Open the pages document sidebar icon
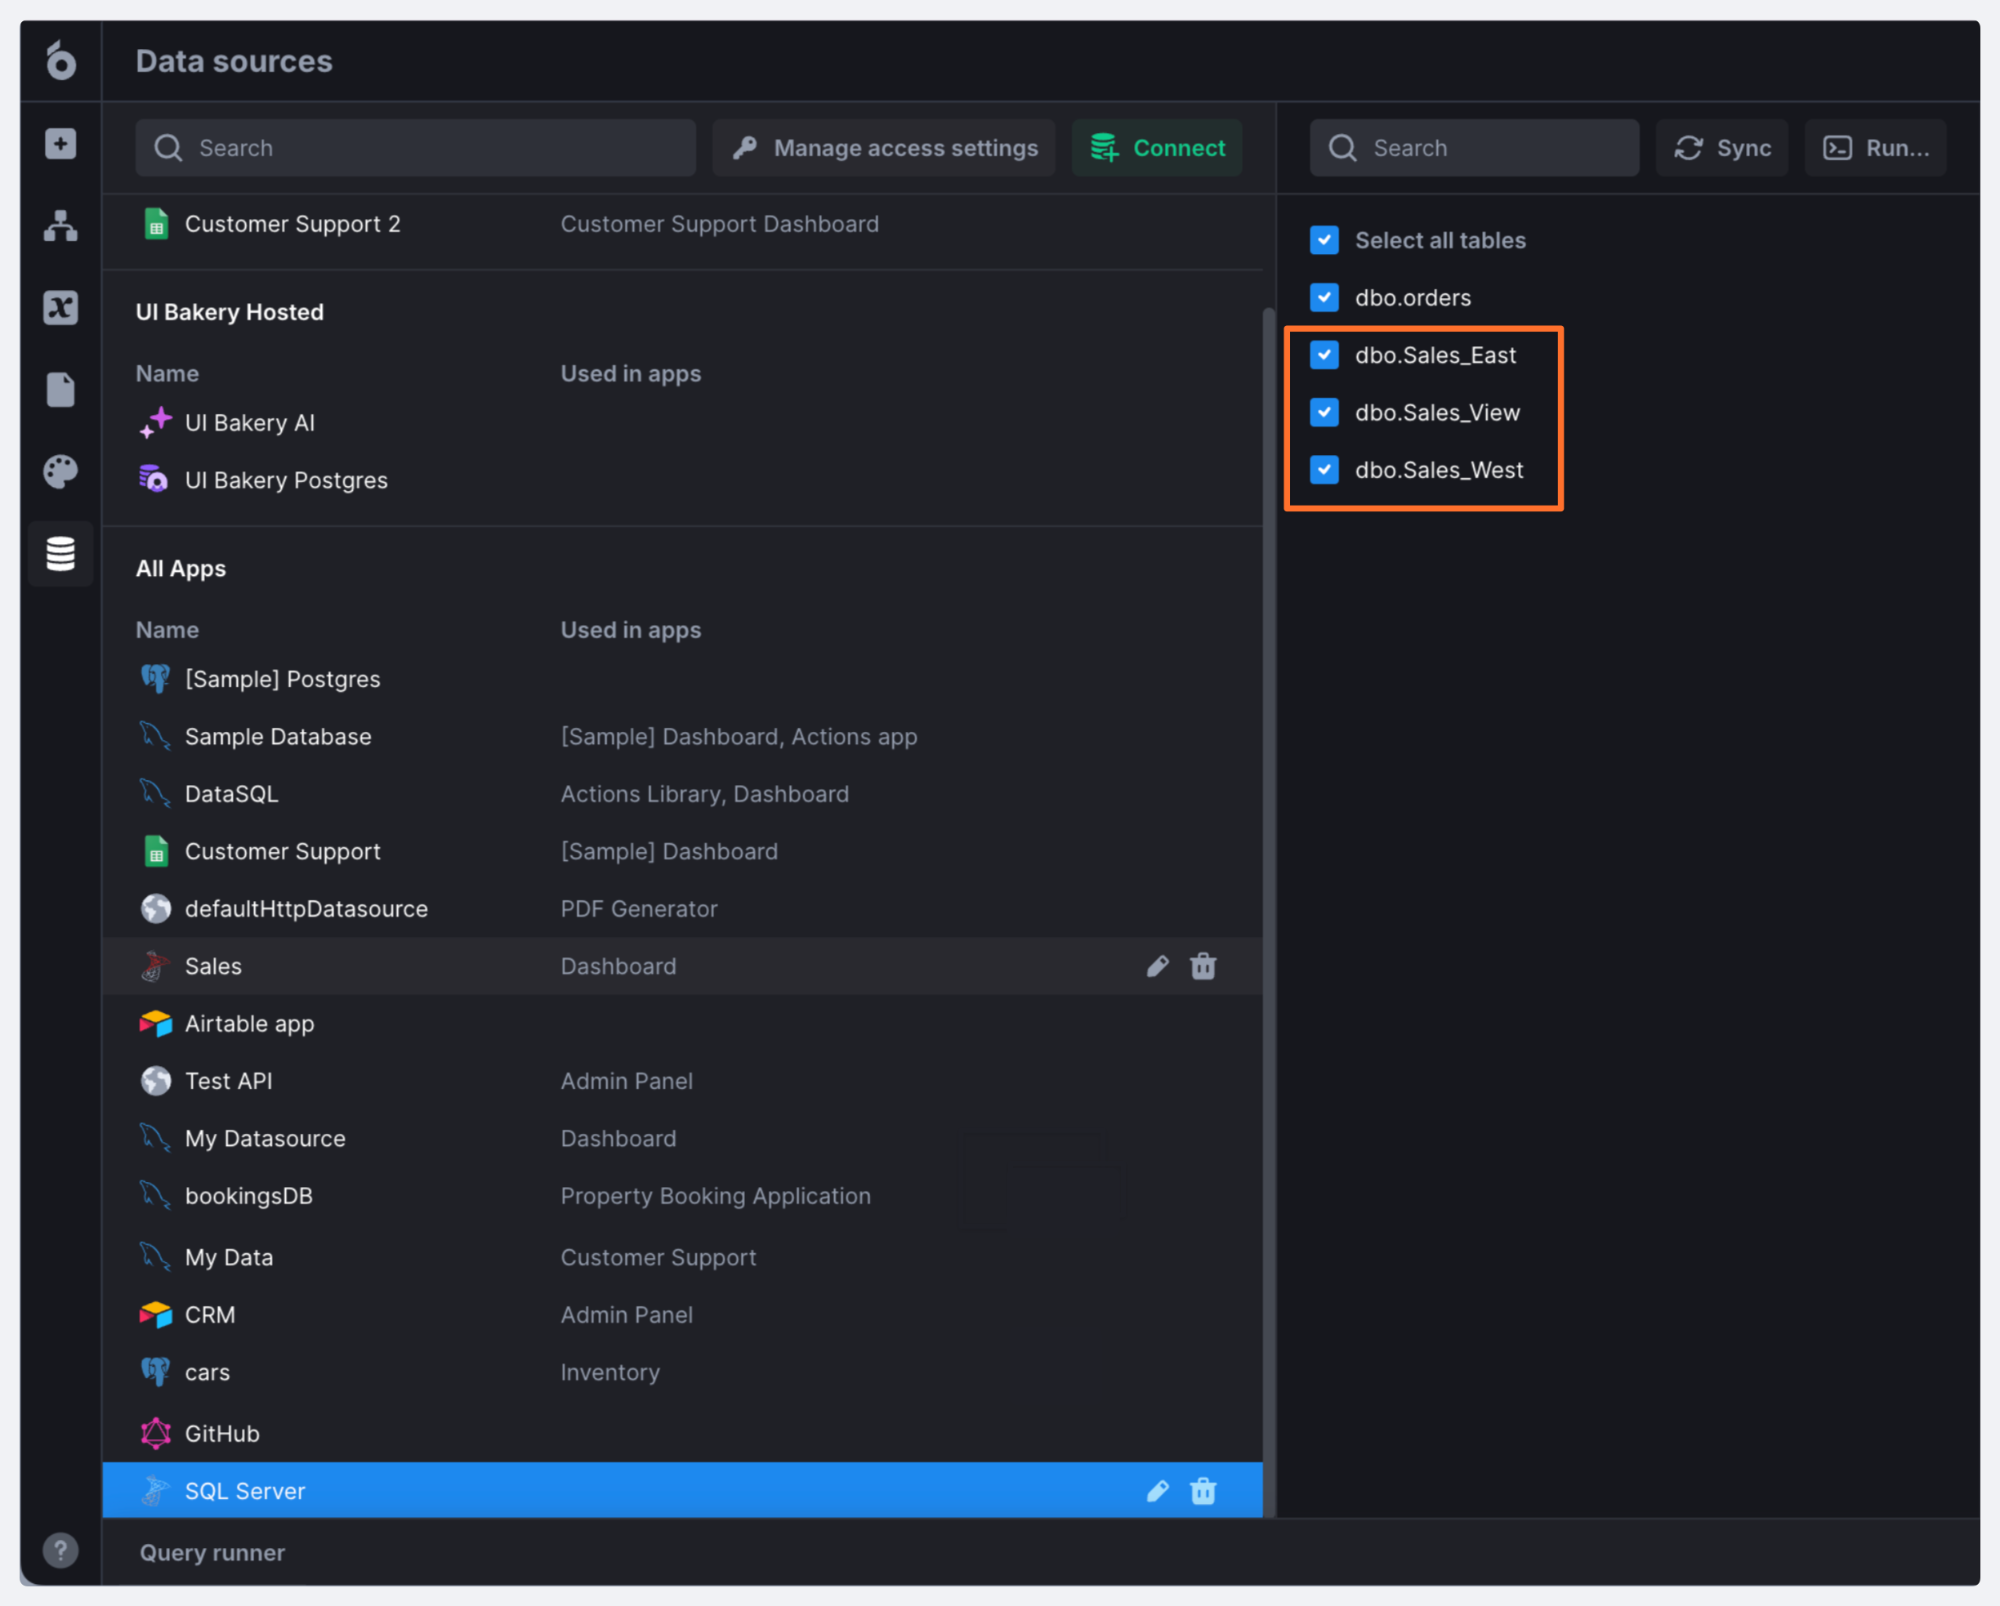Image resolution: width=2000 pixels, height=1606 pixels. click(x=61, y=390)
